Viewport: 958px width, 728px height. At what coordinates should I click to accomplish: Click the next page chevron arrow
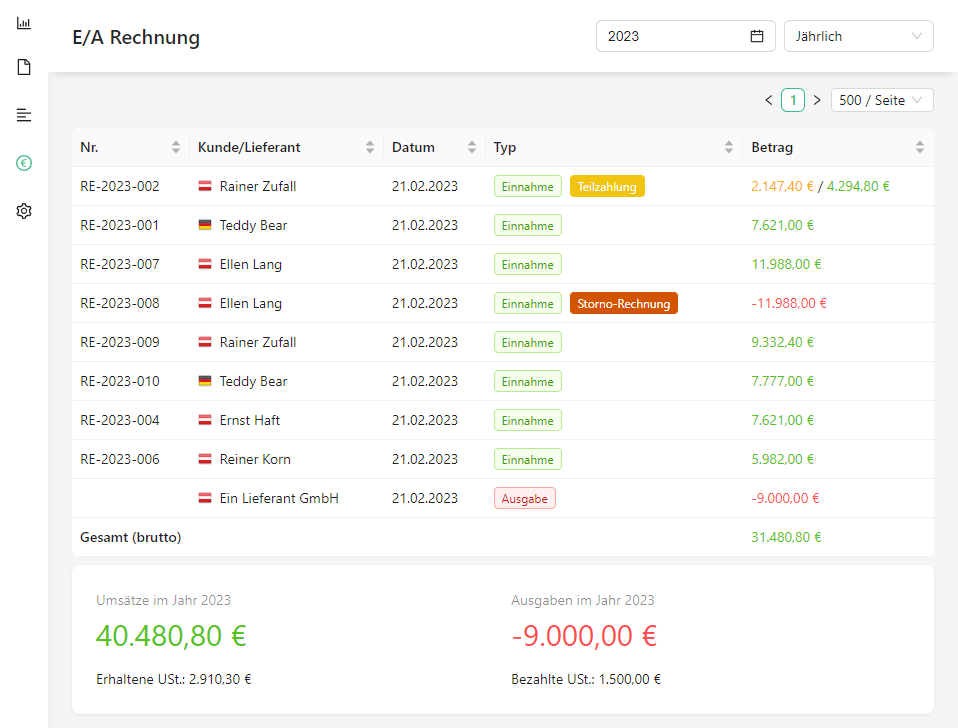coord(817,100)
